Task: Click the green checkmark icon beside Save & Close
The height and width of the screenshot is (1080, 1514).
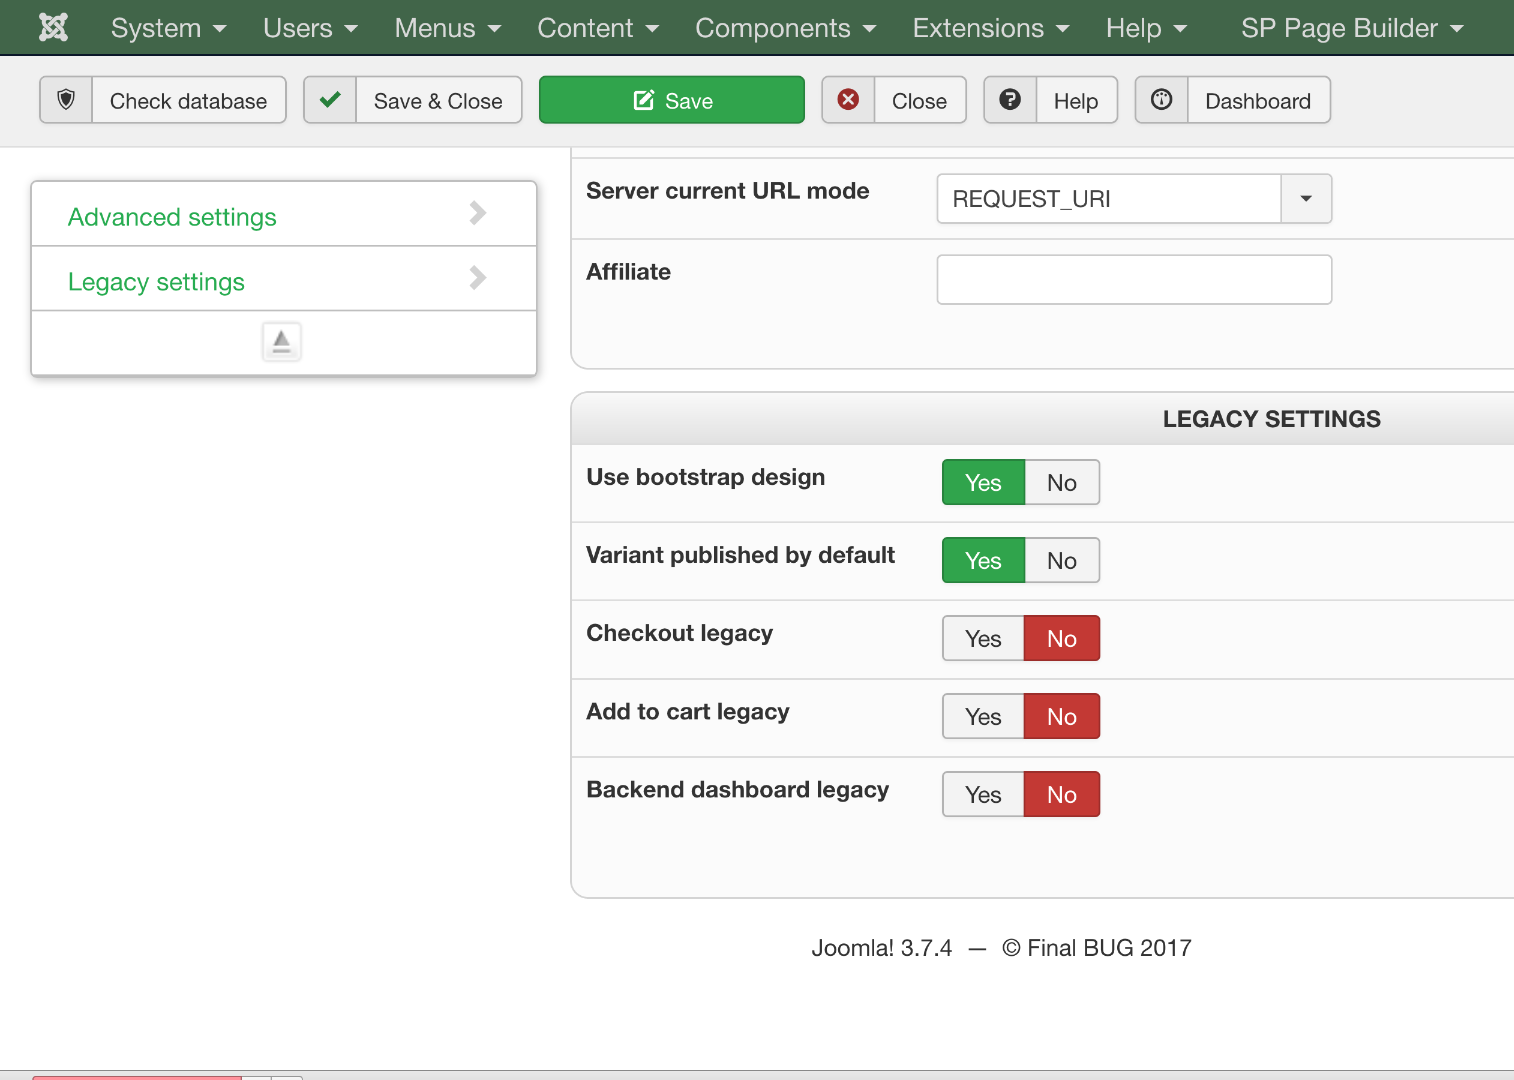Action: click(x=330, y=100)
